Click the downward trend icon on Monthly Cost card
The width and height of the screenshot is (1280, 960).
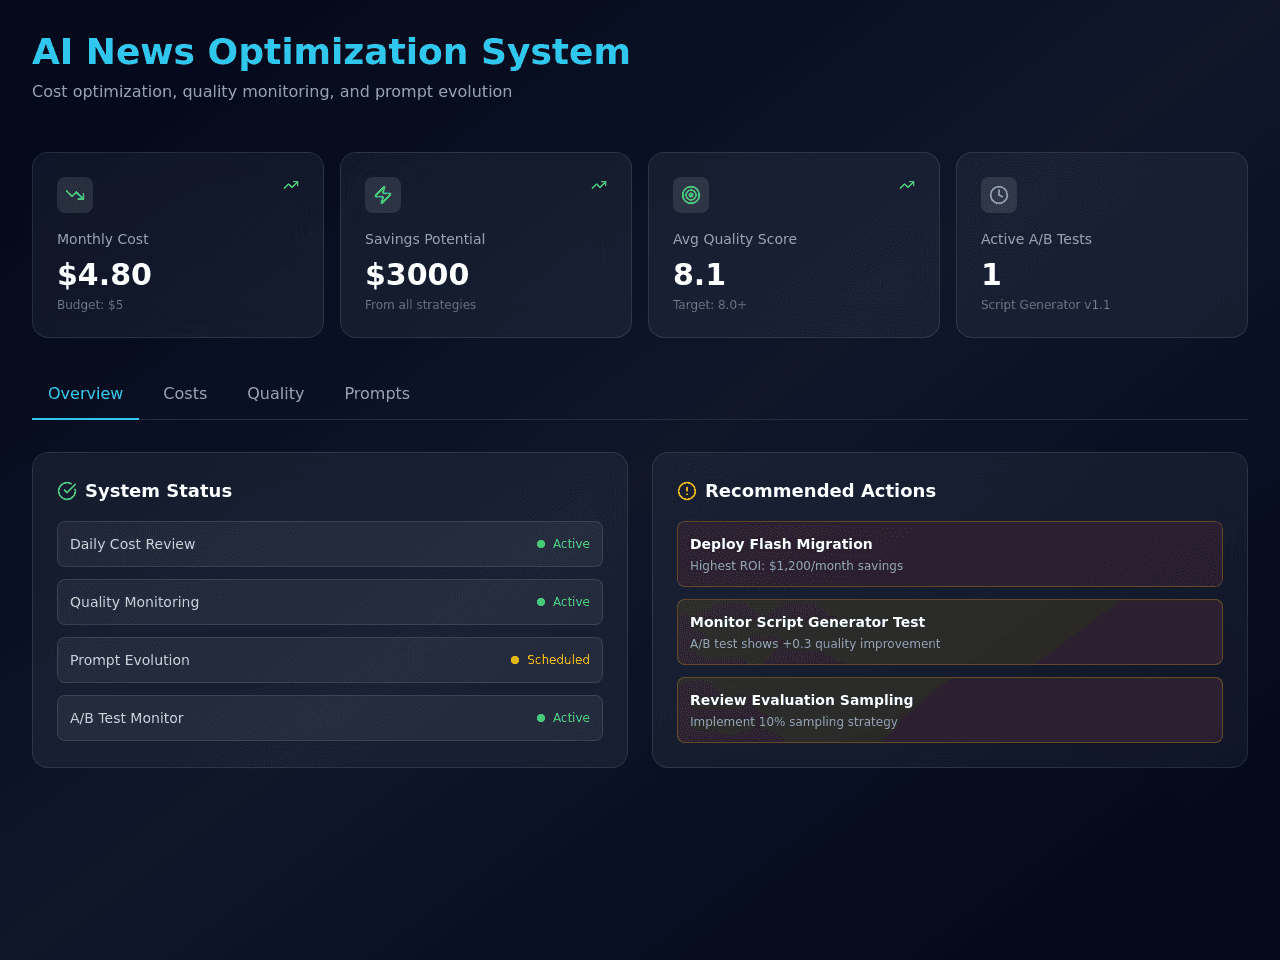click(75, 195)
